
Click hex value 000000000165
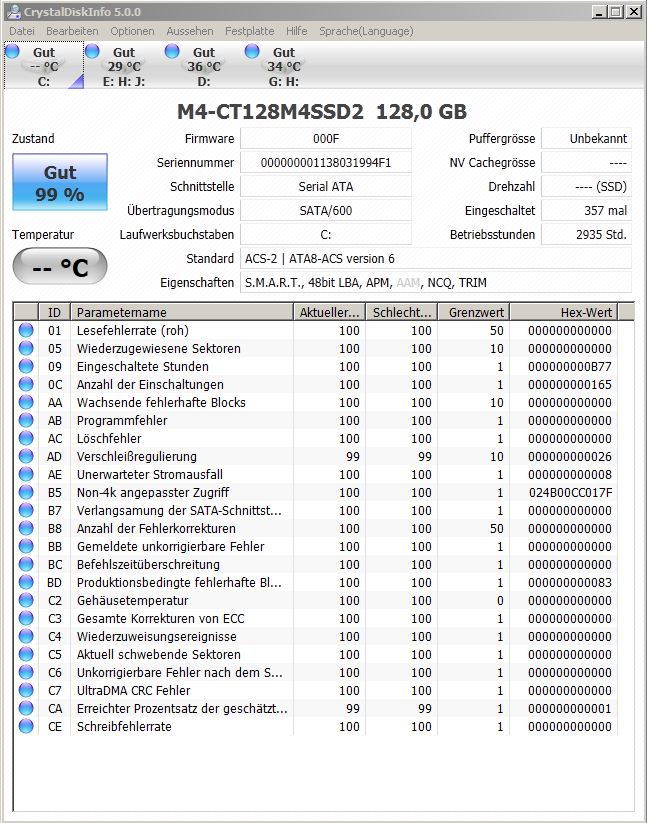[570, 384]
